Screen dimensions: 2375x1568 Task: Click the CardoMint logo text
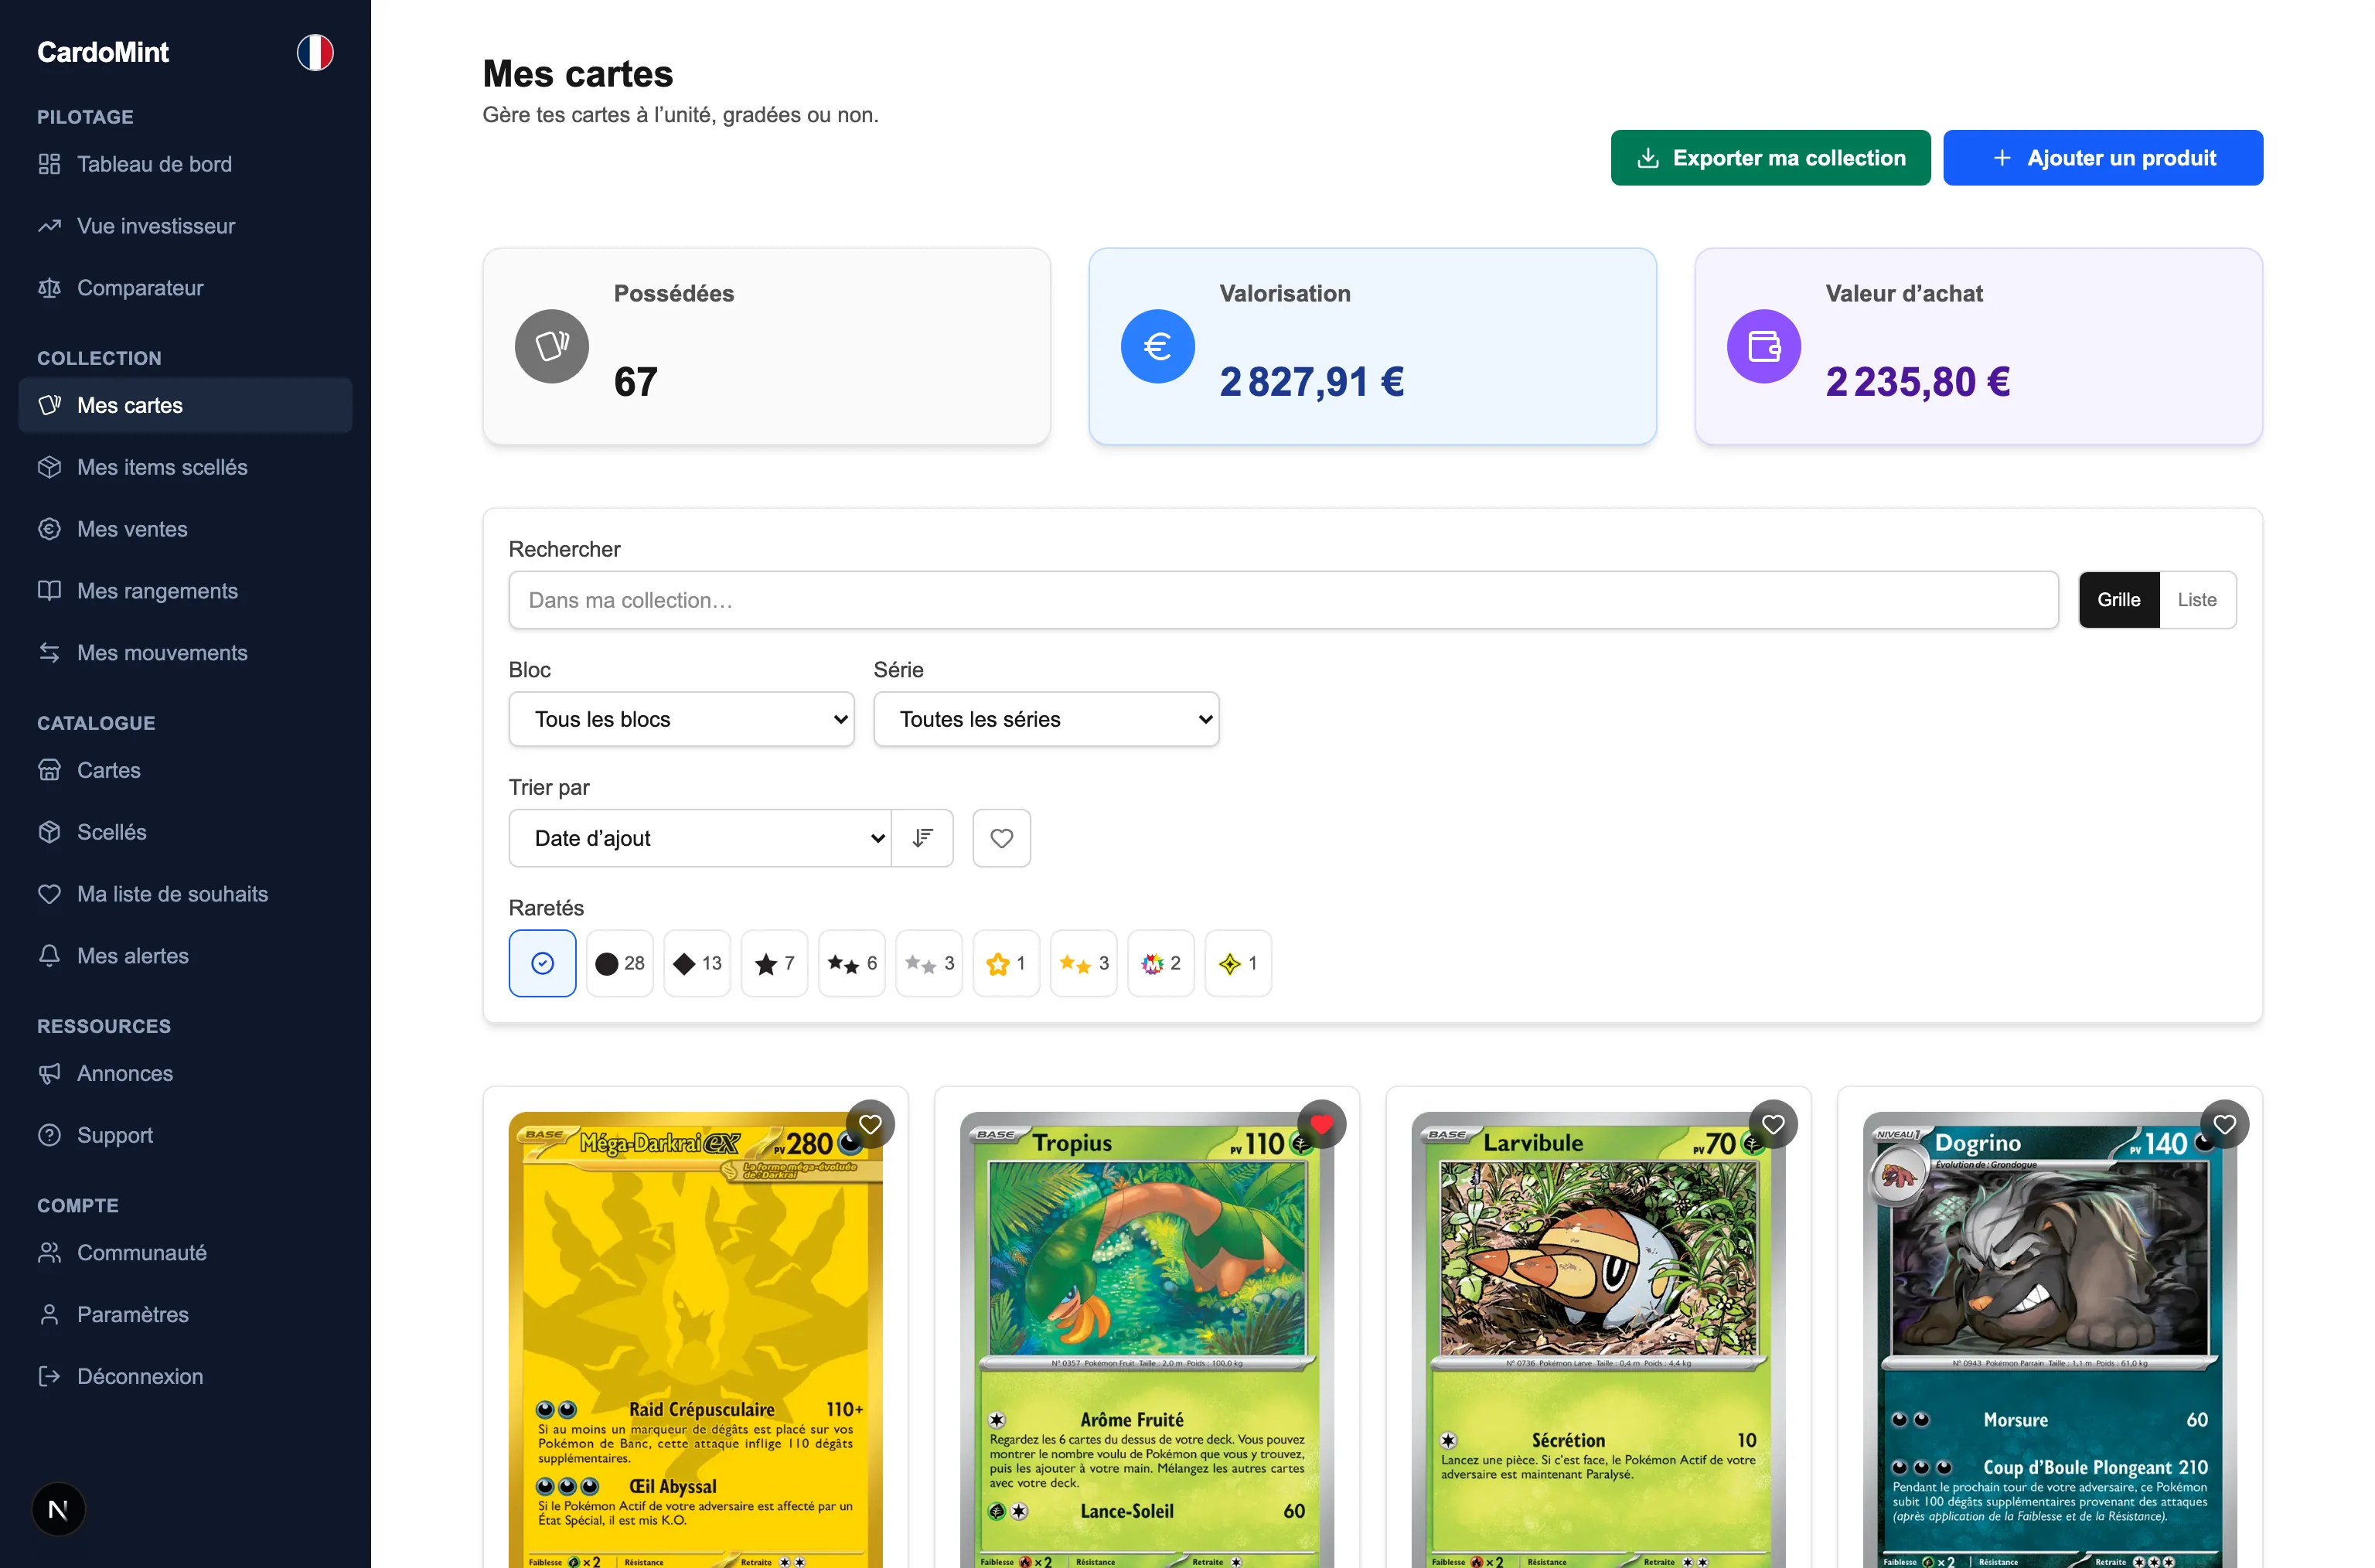tap(103, 52)
